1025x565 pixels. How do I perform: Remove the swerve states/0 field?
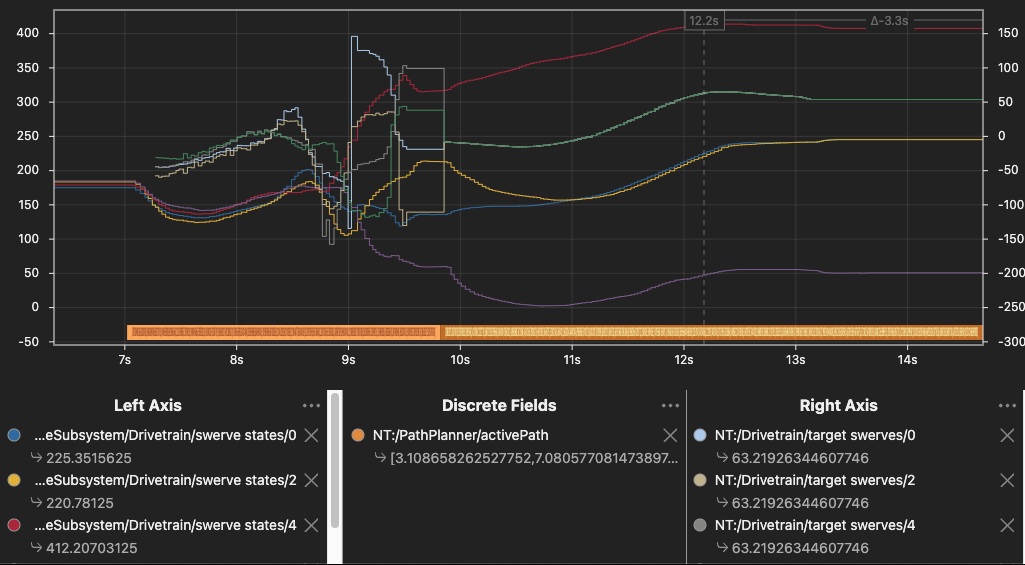[312, 436]
